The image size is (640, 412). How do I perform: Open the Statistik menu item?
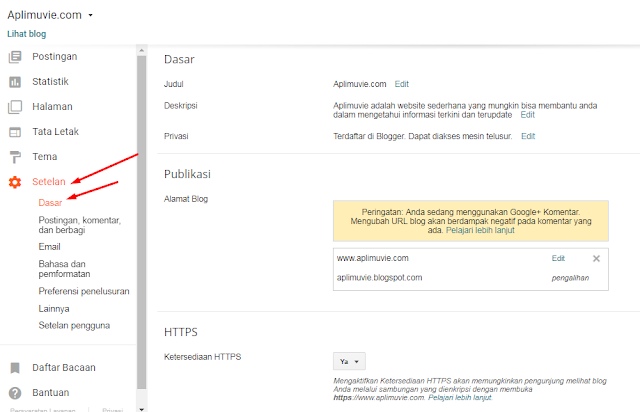(x=51, y=81)
